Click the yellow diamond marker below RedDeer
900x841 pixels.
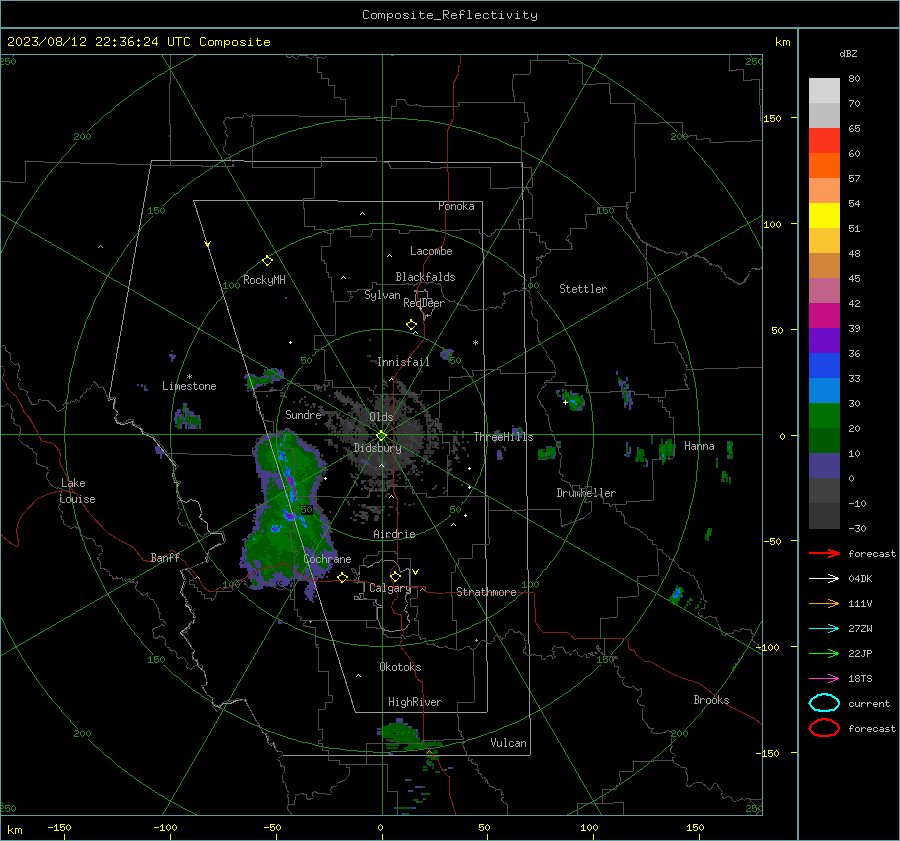tap(411, 325)
